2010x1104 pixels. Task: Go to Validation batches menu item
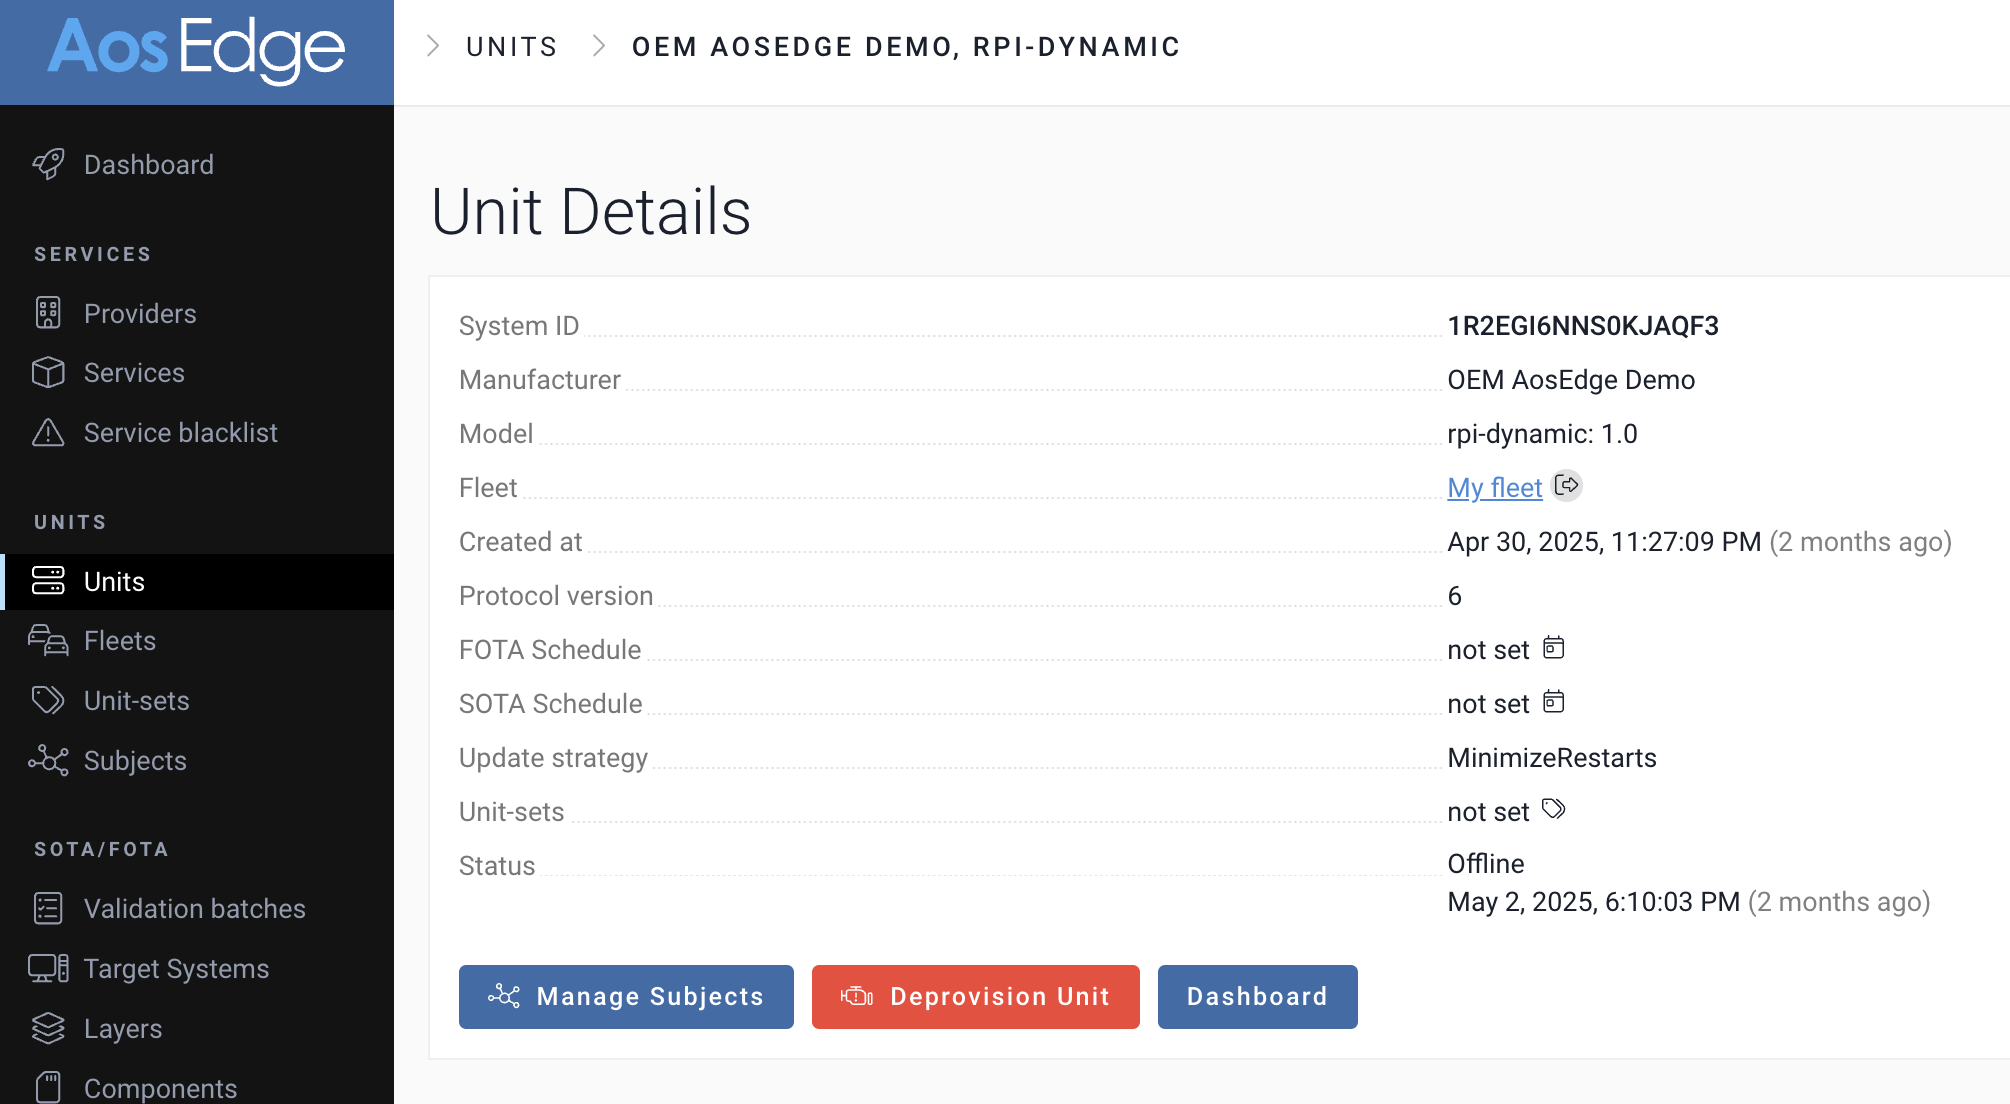194,909
